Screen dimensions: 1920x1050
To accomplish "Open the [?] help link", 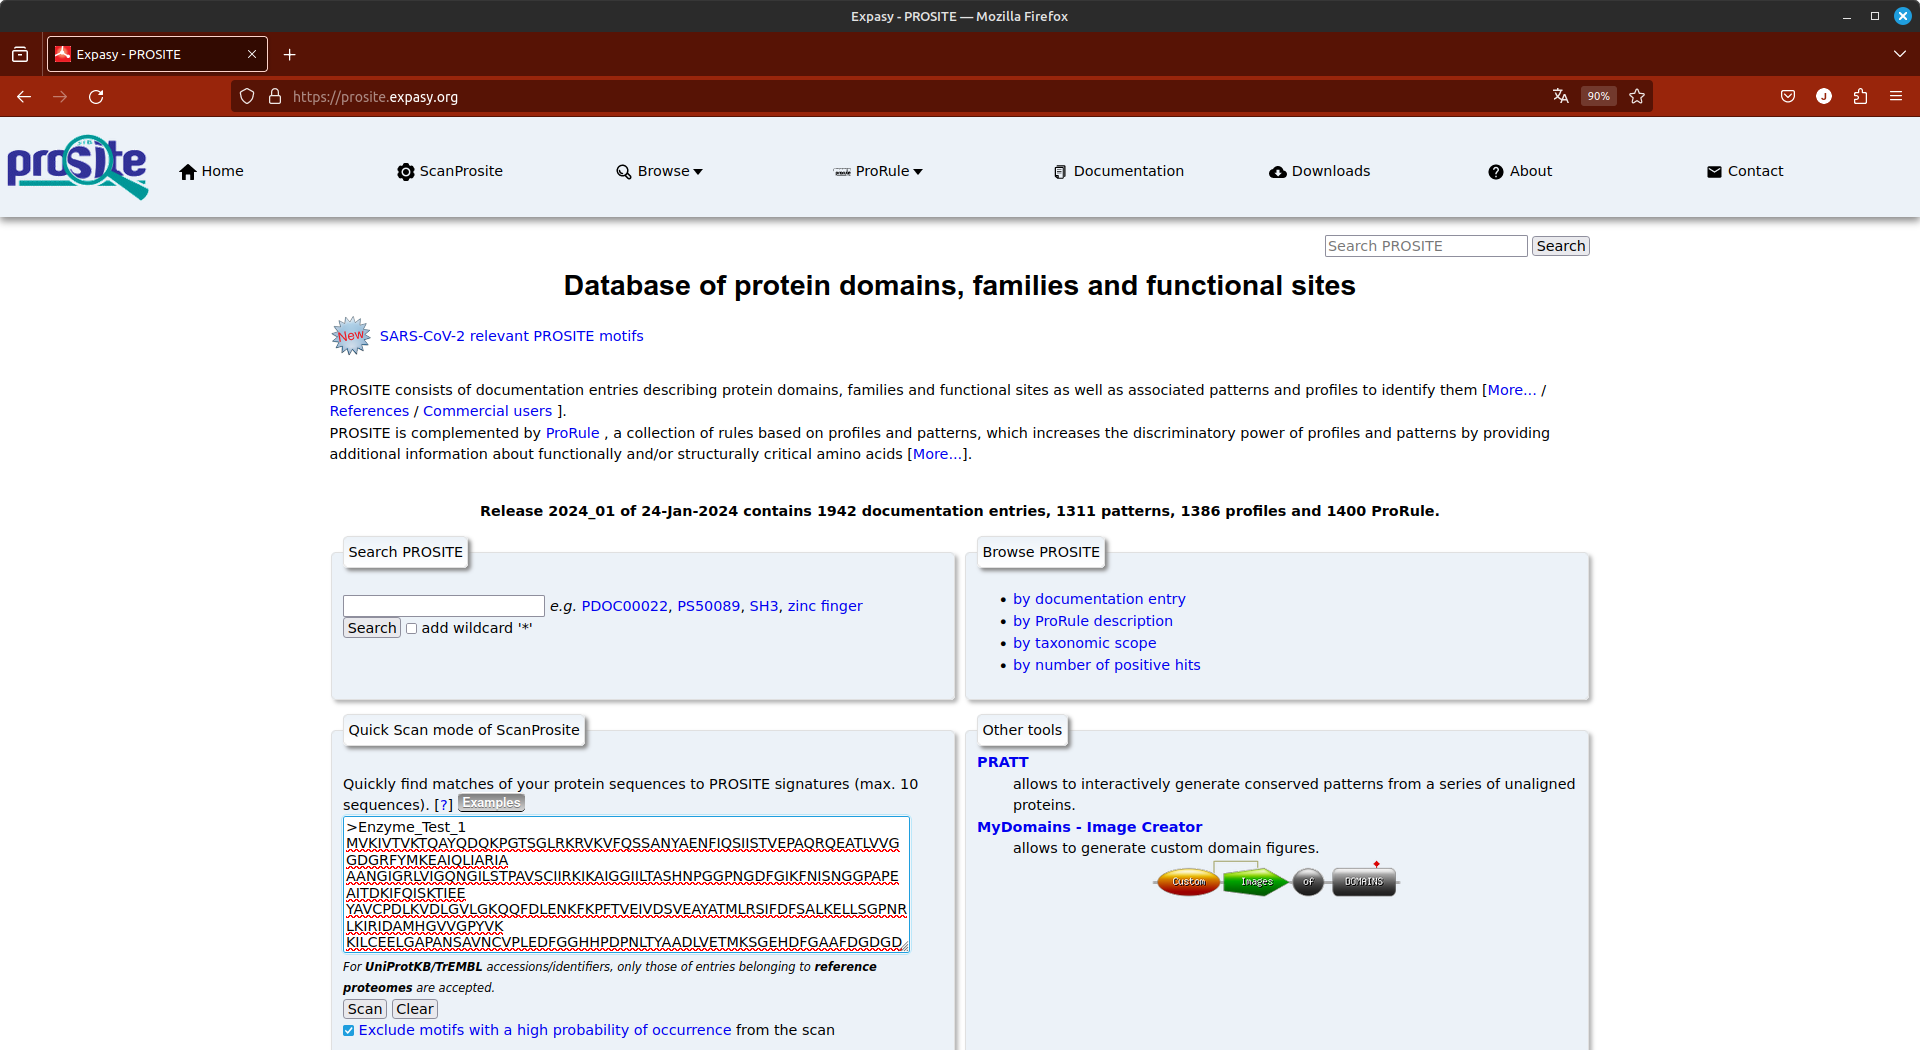I will [443, 805].
